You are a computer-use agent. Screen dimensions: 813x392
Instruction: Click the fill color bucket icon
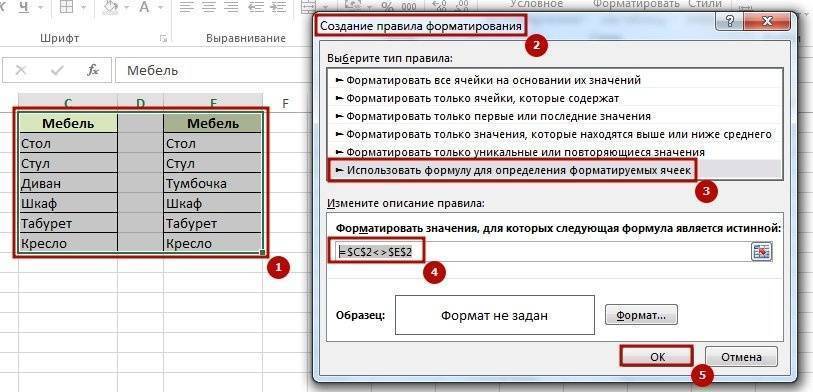point(110,7)
